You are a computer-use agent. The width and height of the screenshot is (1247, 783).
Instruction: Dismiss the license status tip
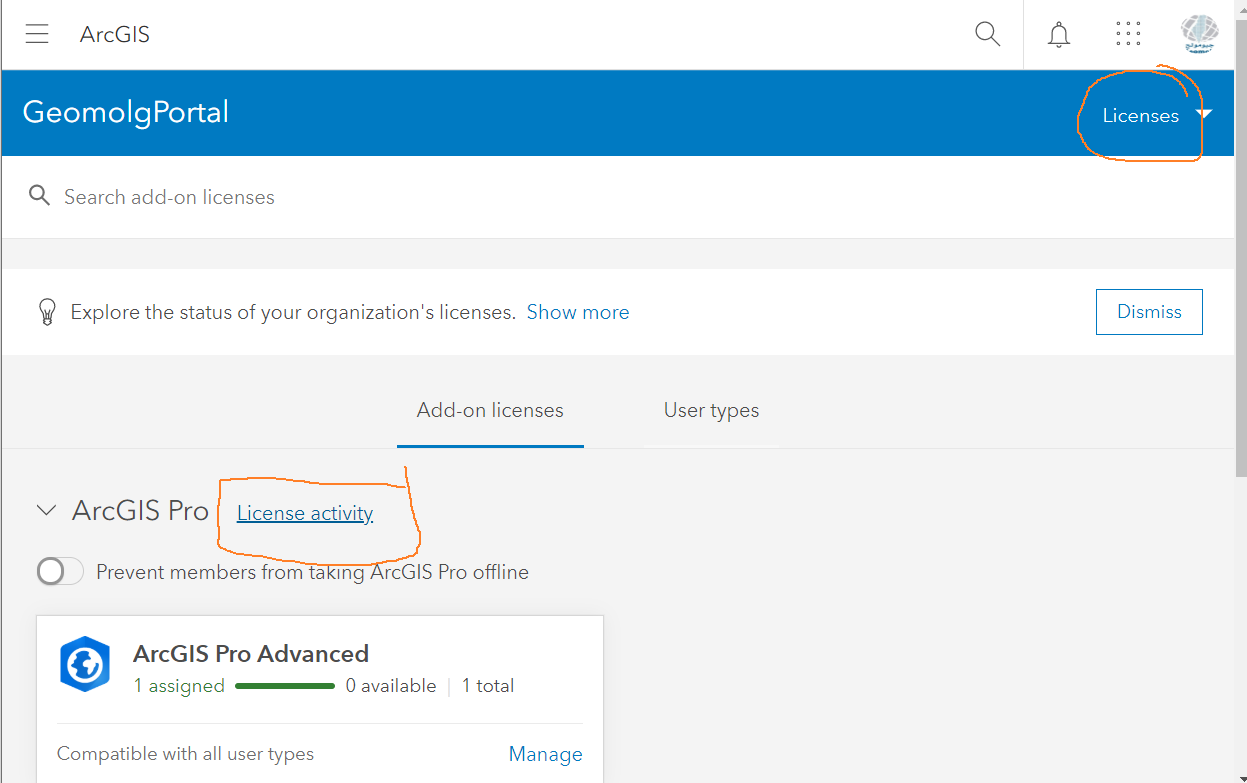point(1149,312)
